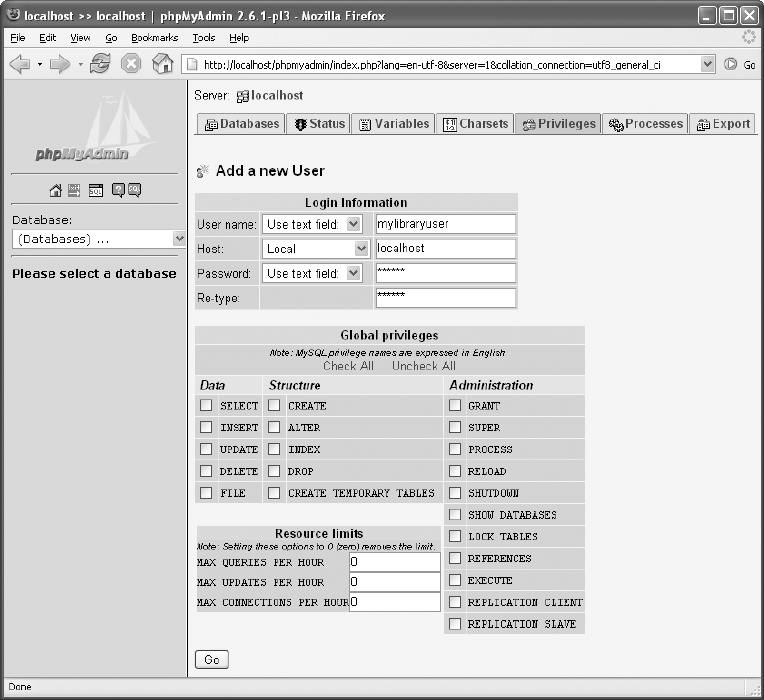Viewport: 764px width, 700px height.
Task: Check the CREATE privilege checkbox
Action: pyautogui.click(x=274, y=405)
